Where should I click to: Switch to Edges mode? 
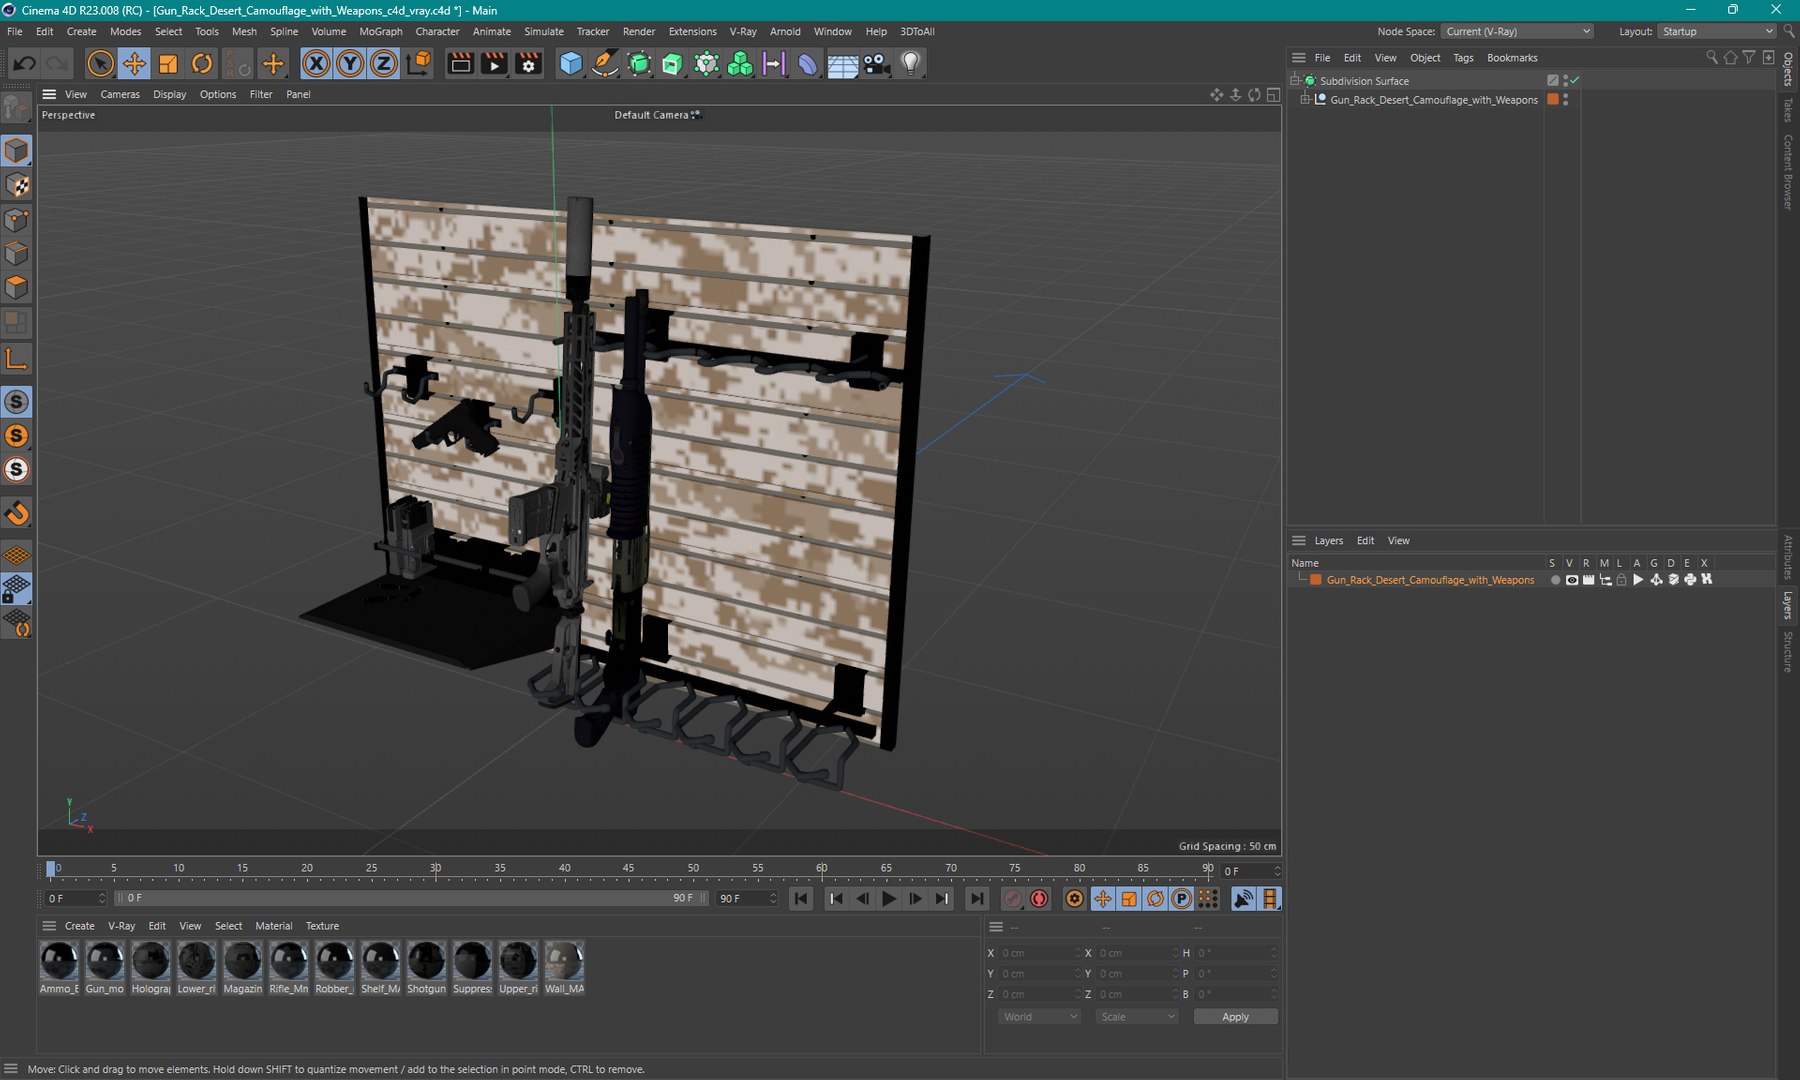tap(17, 253)
